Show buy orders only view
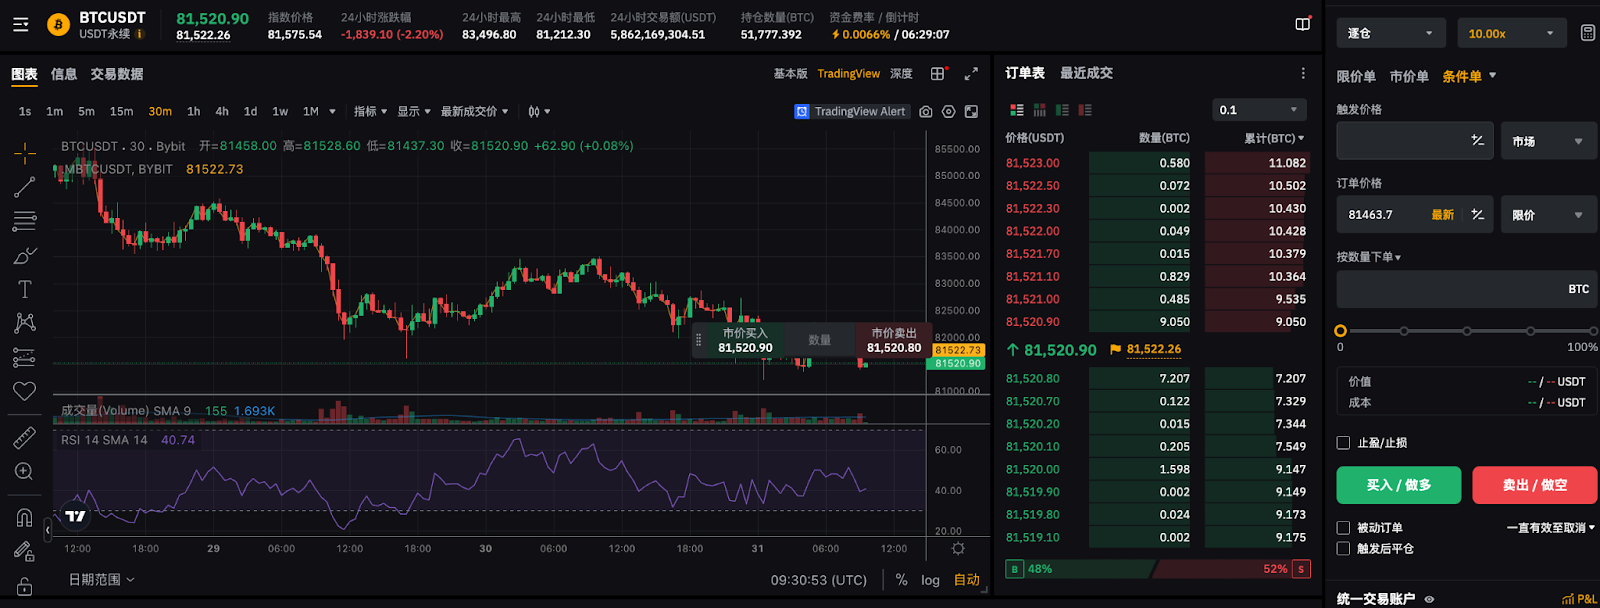Screen dimensions: 1600x608 pyautogui.click(x=1062, y=110)
